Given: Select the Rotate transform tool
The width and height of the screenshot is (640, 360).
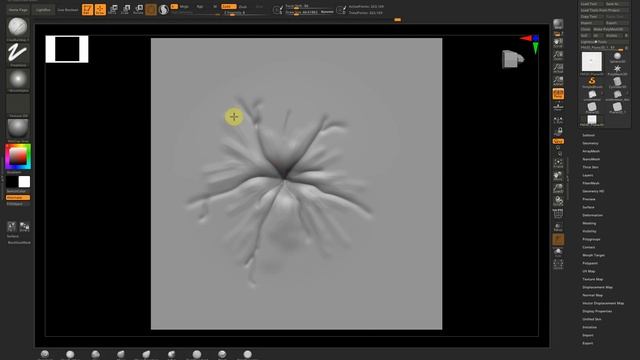Looking at the screenshot, I should coord(138,9).
